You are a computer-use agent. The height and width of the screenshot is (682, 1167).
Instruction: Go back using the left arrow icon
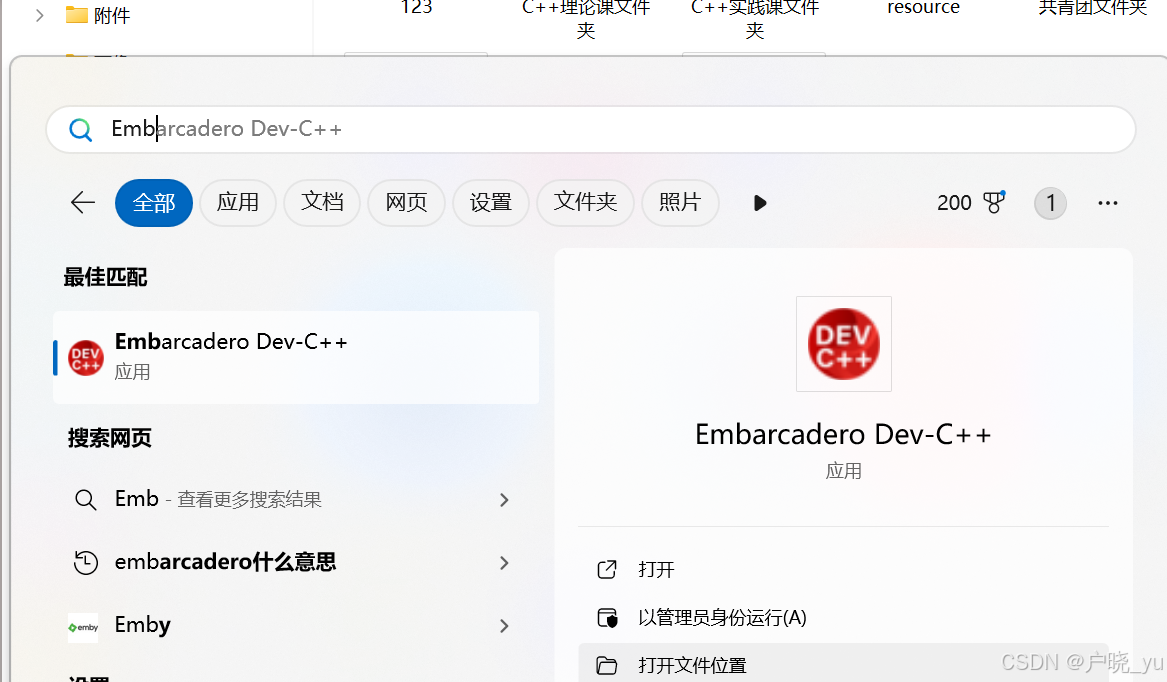83,203
